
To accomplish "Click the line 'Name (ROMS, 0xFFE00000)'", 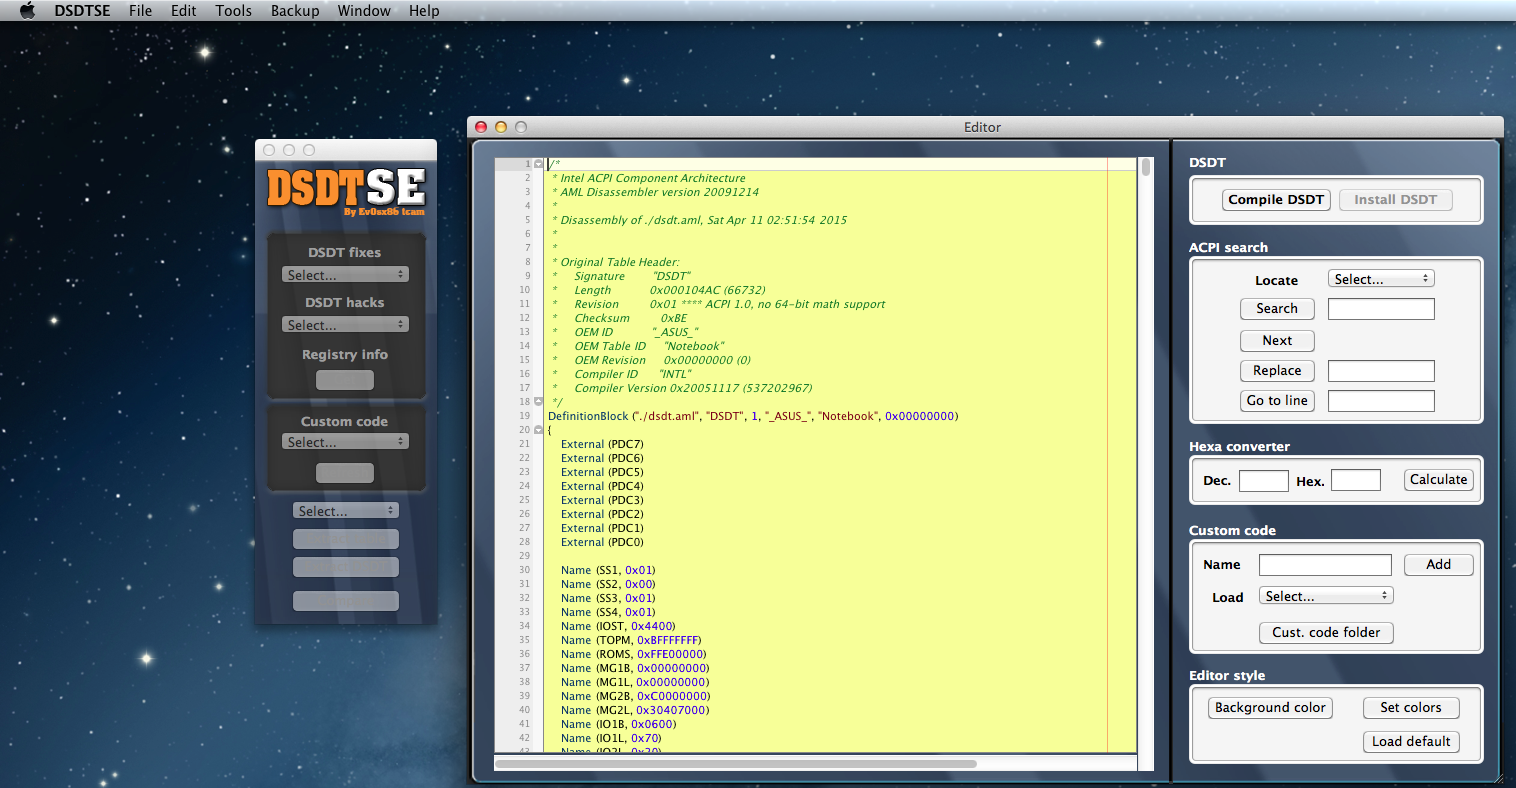I will 633,654.
